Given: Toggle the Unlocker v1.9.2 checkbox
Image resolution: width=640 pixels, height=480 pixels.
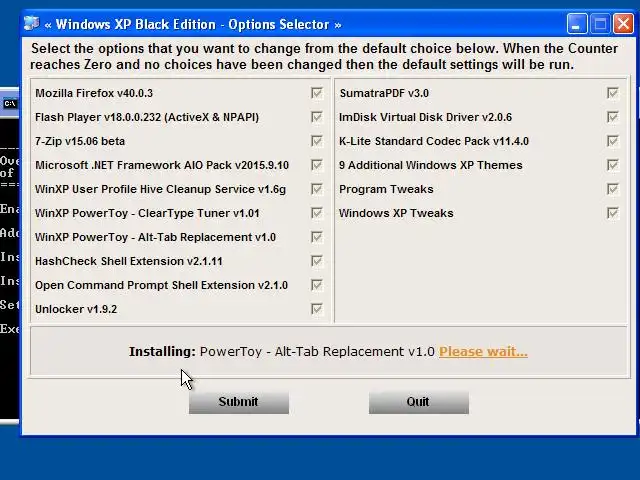Looking at the screenshot, I should [317, 309].
